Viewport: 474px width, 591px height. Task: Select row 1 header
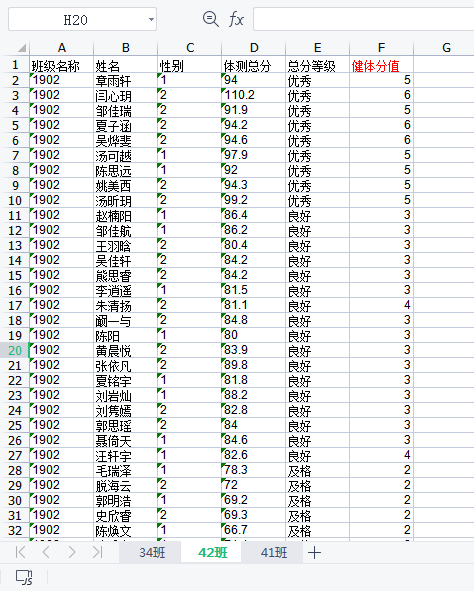[15, 65]
